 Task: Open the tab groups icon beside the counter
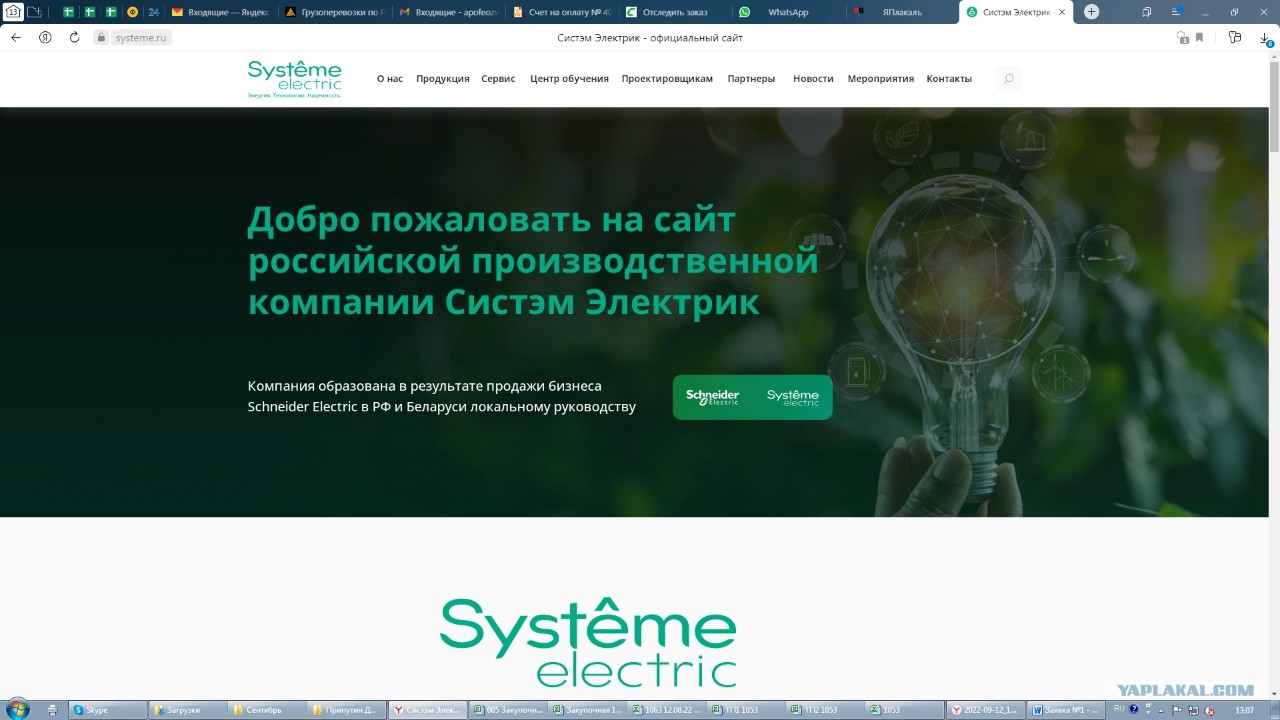pyautogui.click(x=35, y=12)
